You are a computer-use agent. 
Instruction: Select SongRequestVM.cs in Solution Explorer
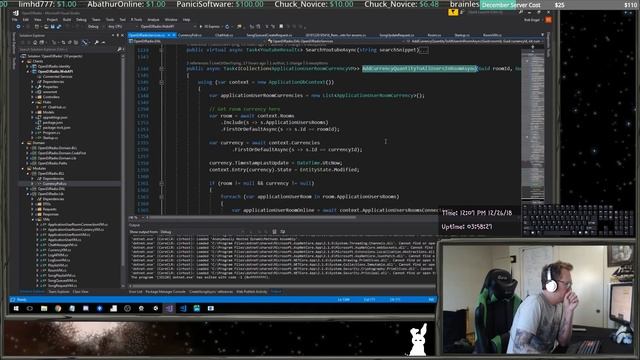pos(62,286)
